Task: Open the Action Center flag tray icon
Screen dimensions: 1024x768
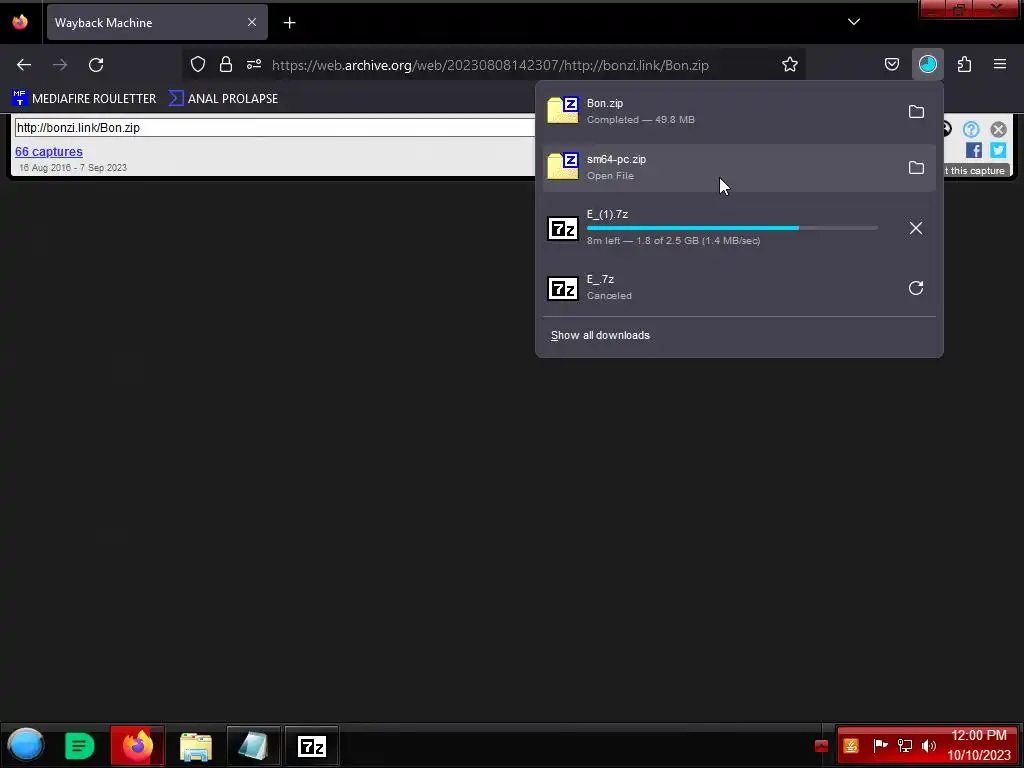Action: pos(880,745)
